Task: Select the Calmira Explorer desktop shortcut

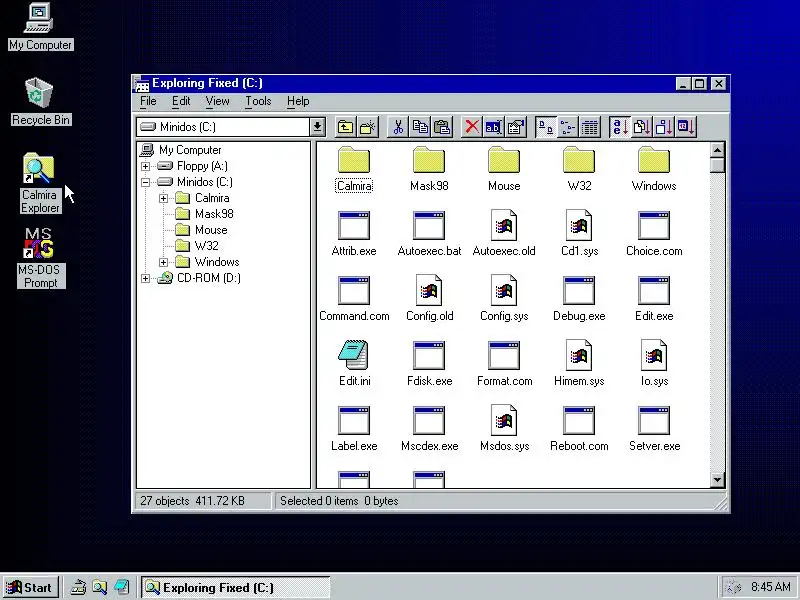Action: click(40, 184)
